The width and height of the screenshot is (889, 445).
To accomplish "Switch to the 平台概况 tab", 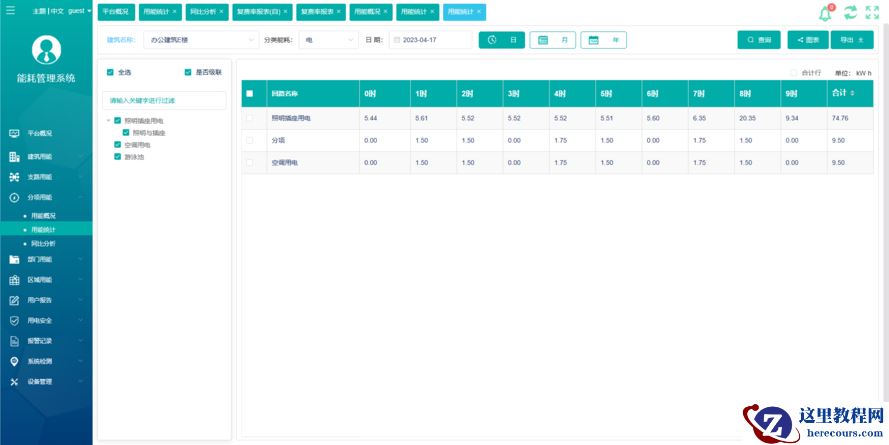I will 115,12.
